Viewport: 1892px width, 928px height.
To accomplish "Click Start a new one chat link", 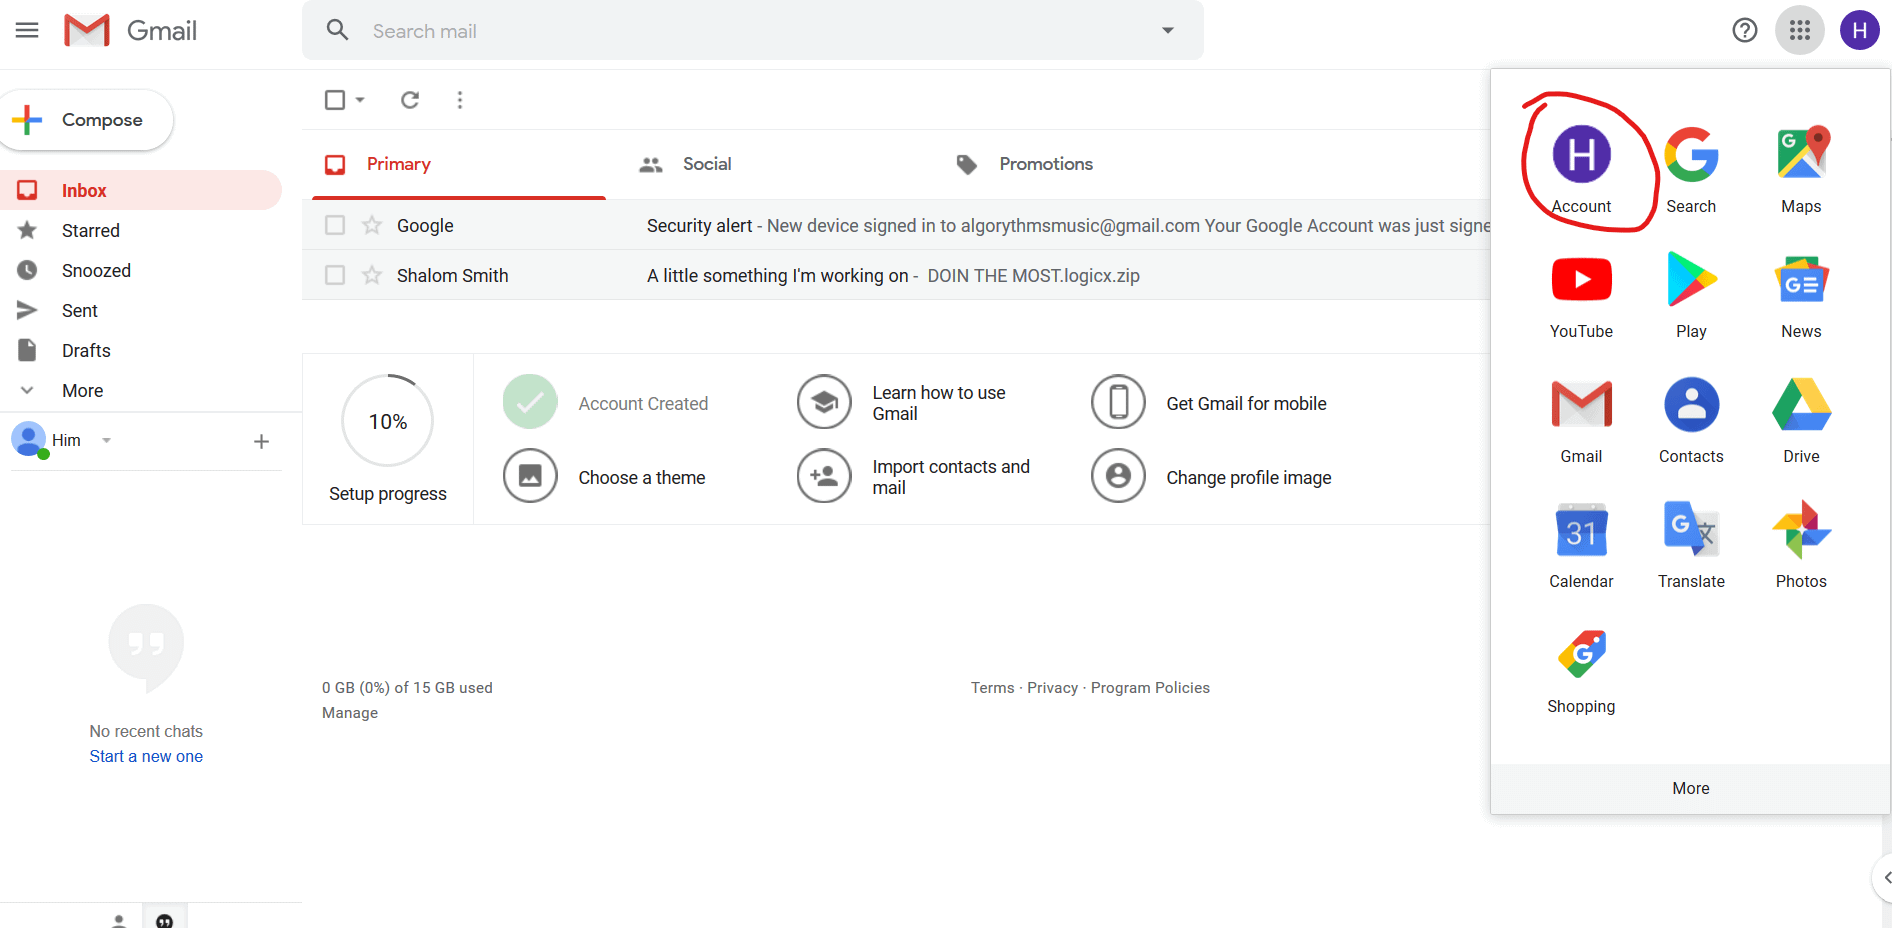I will coord(146,756).
